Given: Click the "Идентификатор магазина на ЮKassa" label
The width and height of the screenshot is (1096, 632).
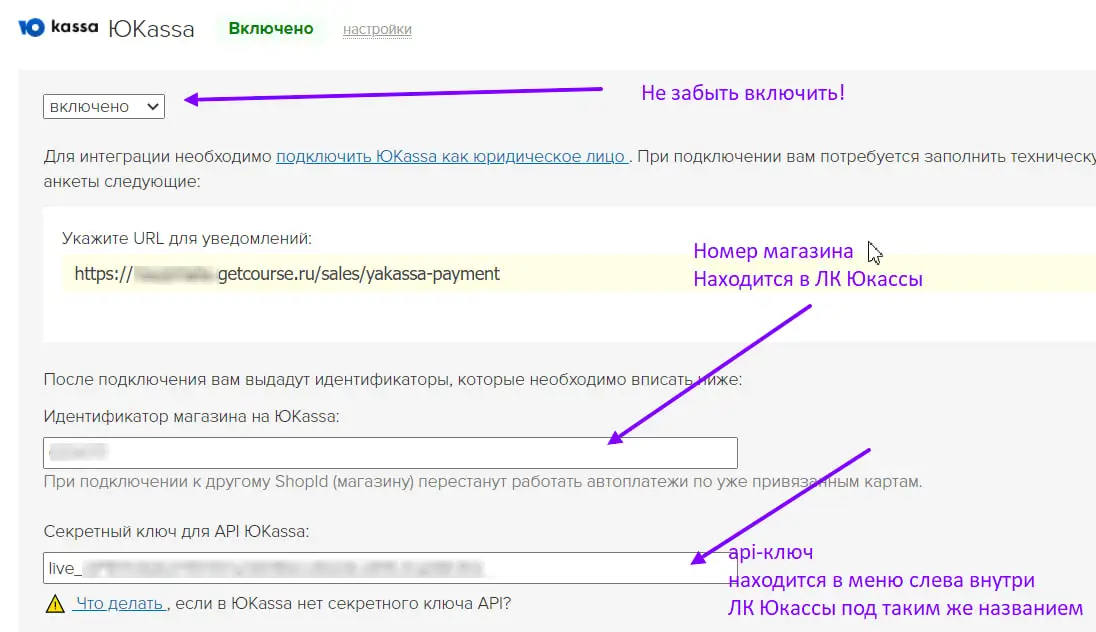Looking at the screenshot, I should click(190, 417).
